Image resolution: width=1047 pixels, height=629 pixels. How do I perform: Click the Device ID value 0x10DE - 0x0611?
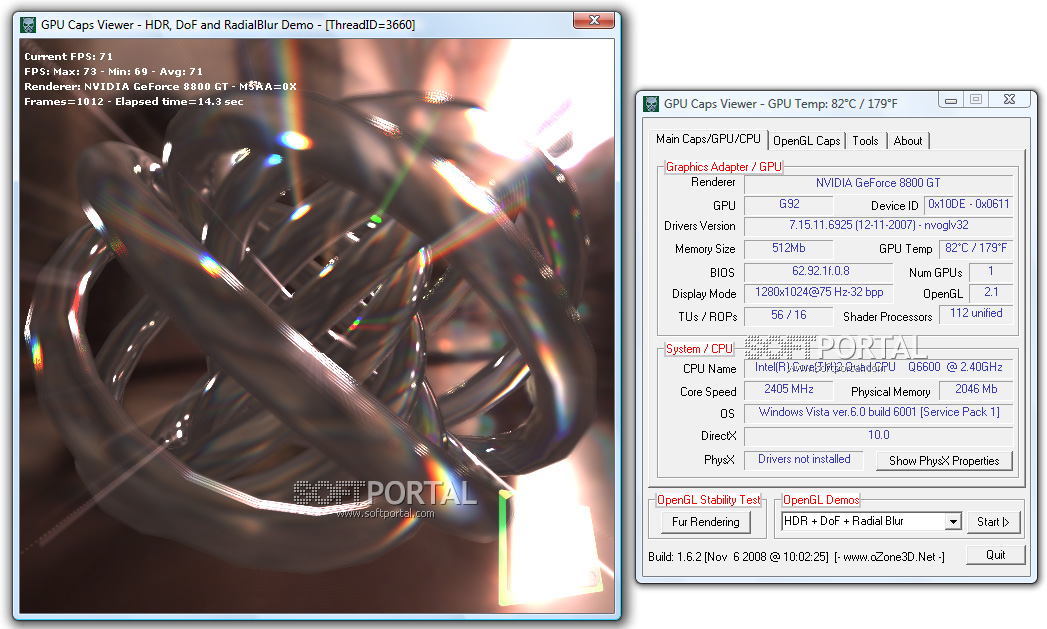pos(968,205)
